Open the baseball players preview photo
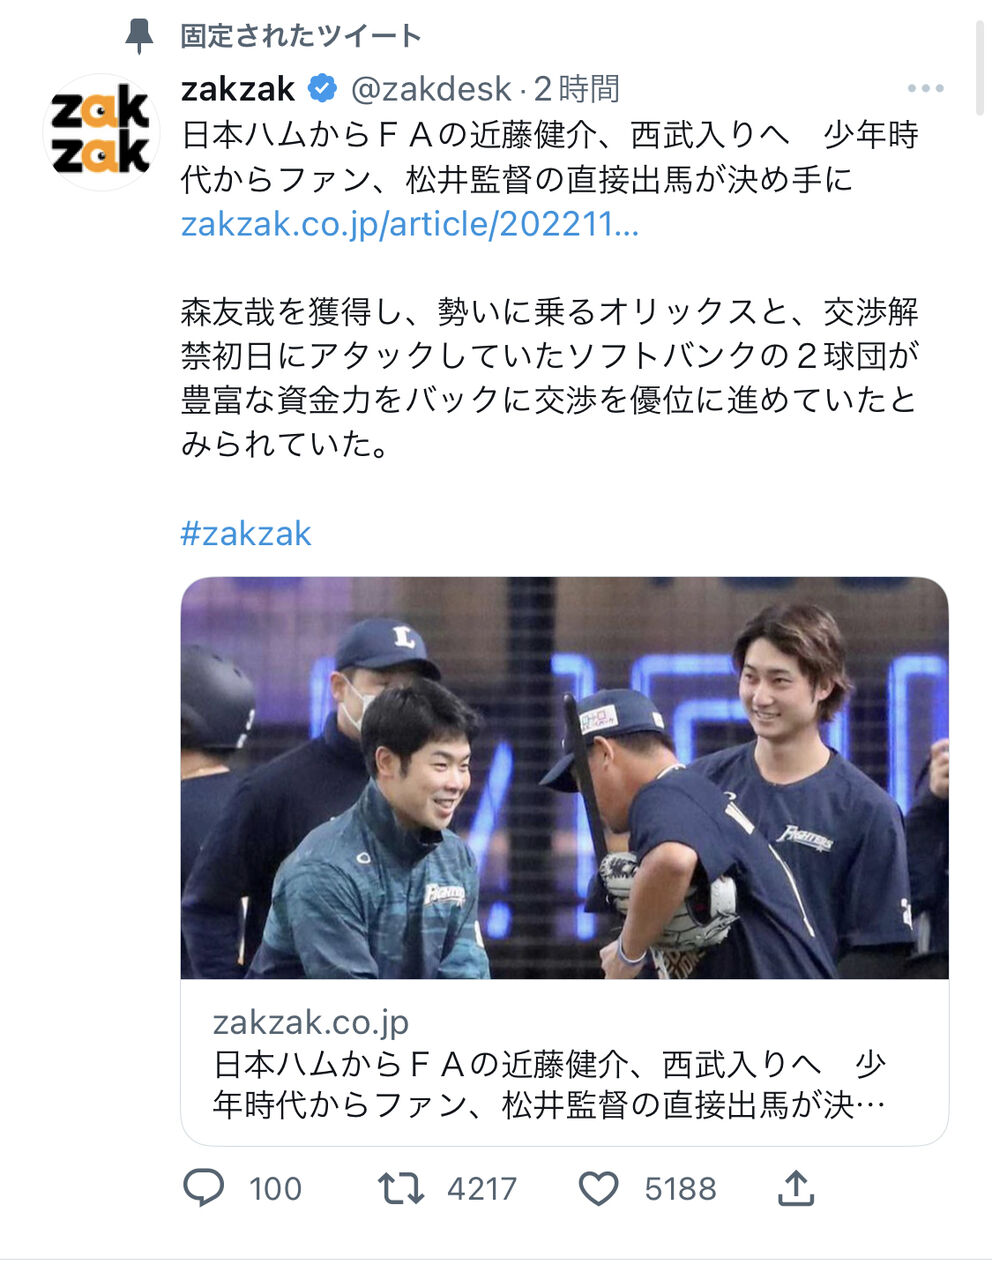Image resolution: width=992 pixels, height=1280 pixels. point(564,778)
